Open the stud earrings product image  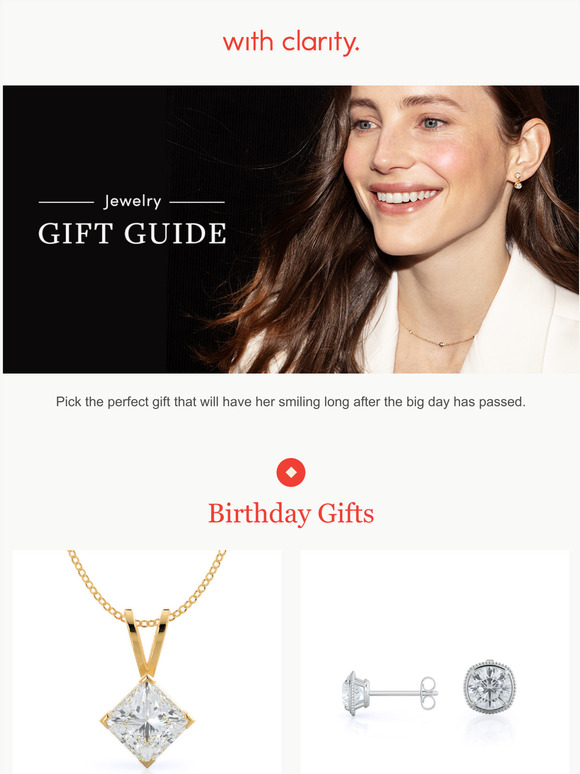(435, 662)
